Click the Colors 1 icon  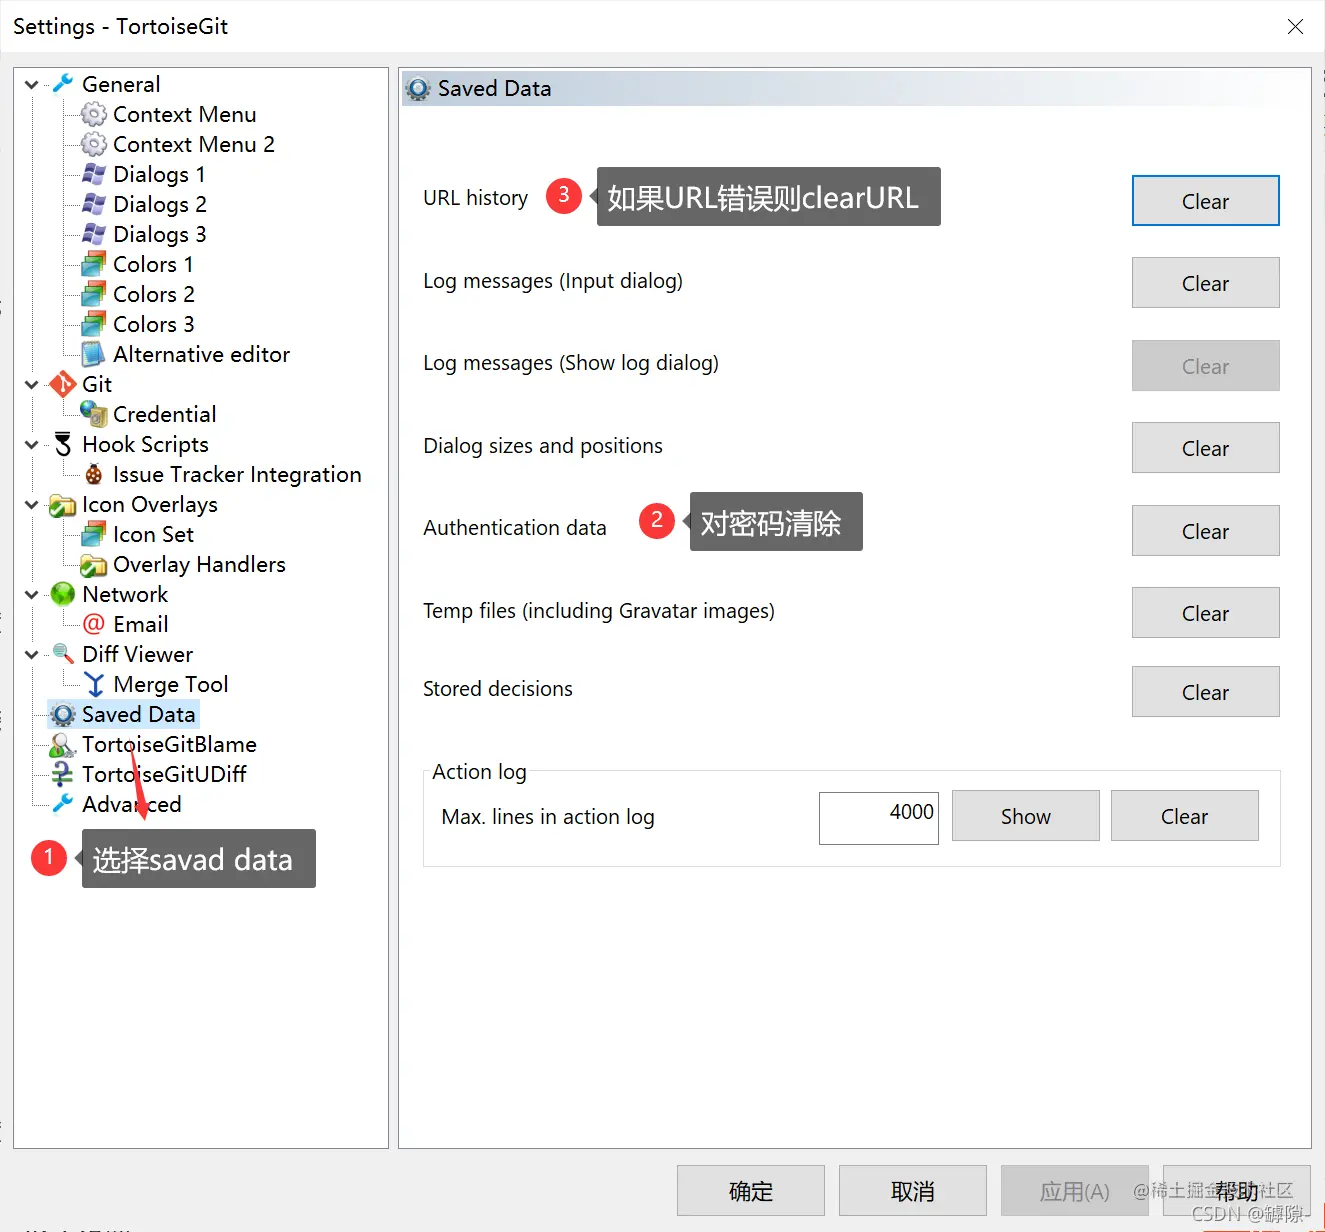94,264
